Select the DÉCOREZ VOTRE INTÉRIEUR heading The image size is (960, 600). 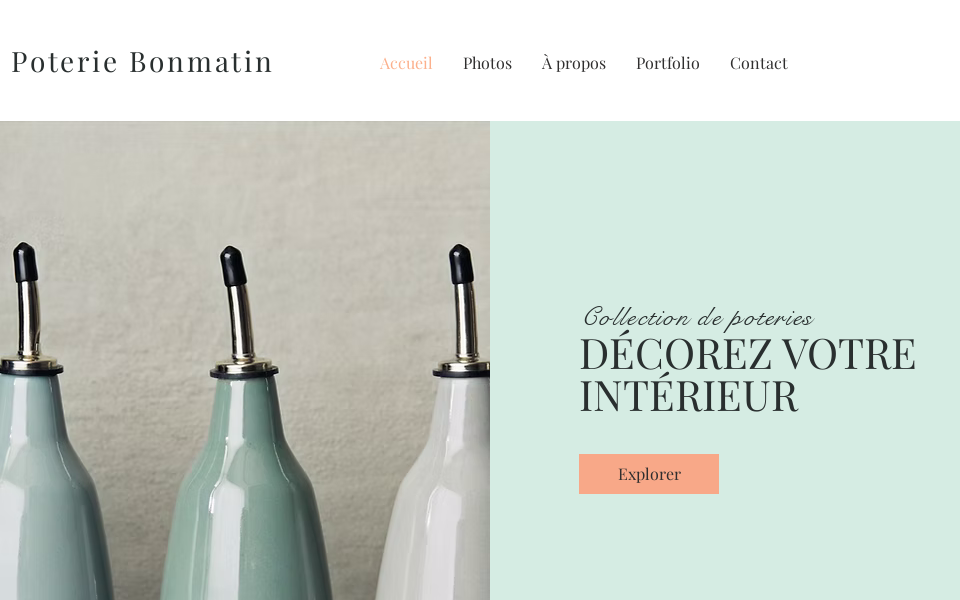point(747,374)
